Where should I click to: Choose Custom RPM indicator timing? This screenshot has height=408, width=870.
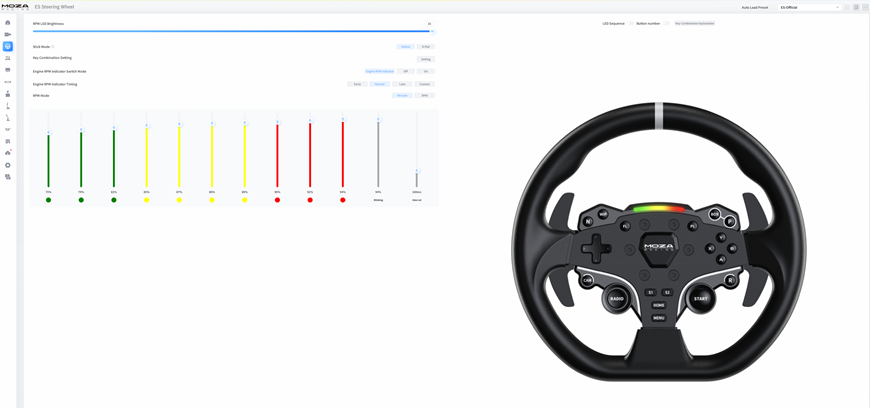click(424, 84)
